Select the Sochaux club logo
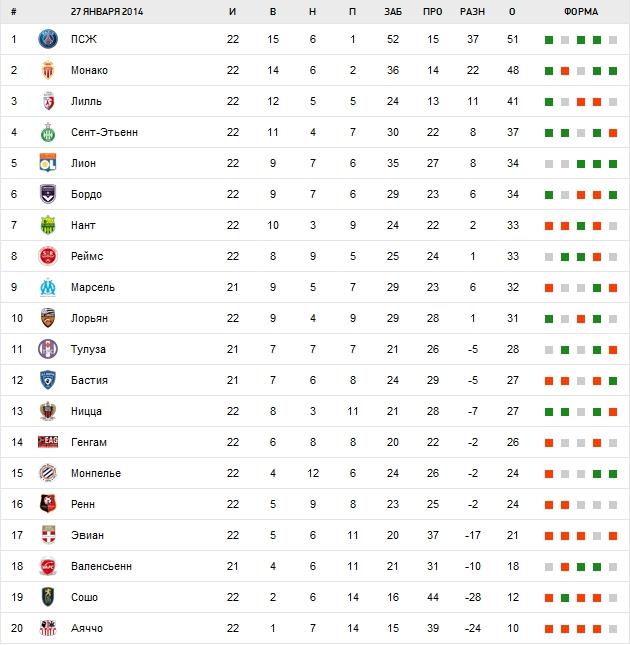Viewport: 630px width, 645px height. (47, 598)
